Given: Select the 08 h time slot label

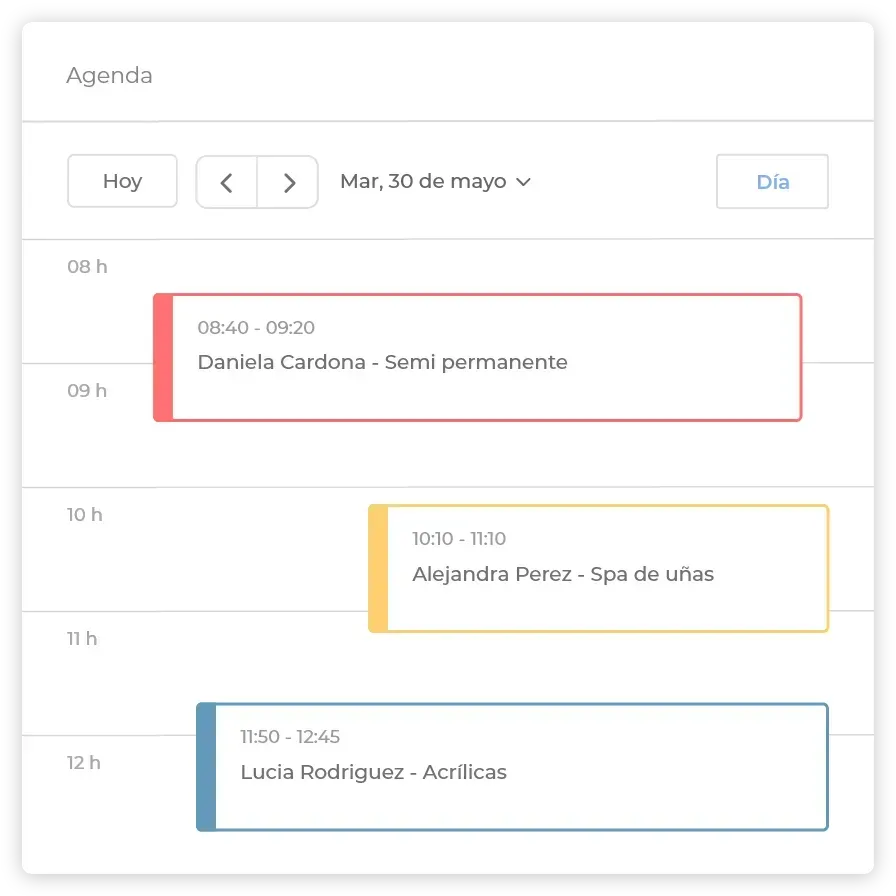Looking at the screenshot, I should [x=87, y=267].
